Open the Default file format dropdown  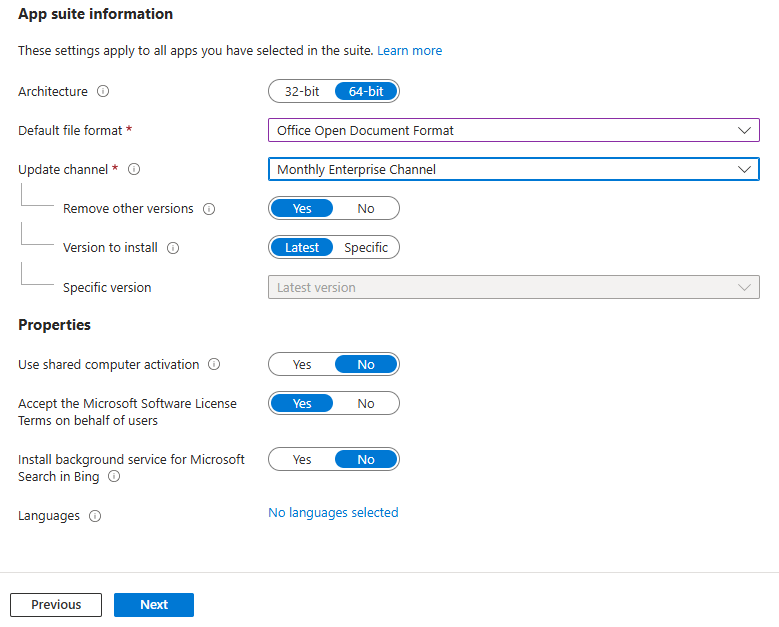[x=514, y=130]
